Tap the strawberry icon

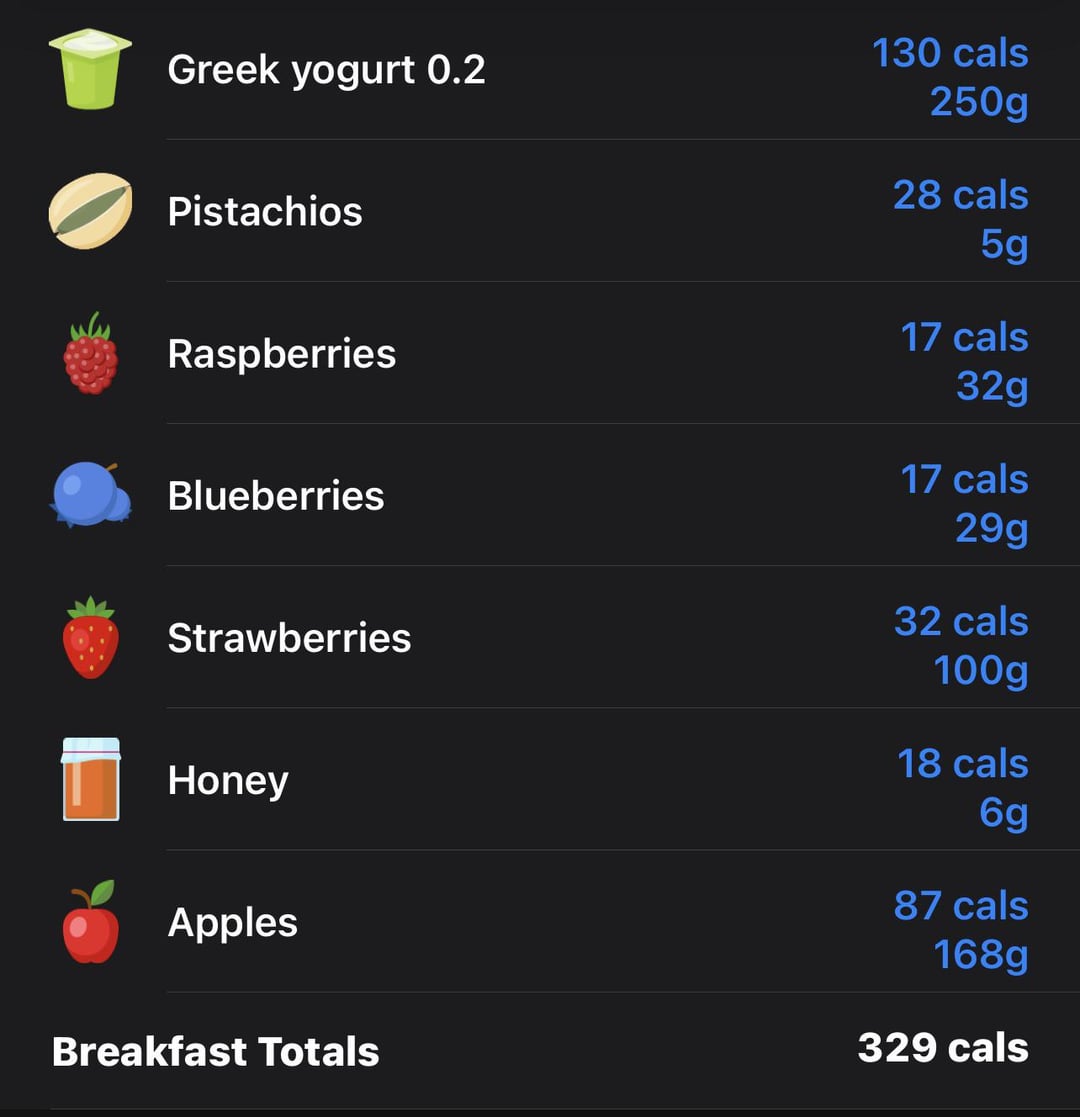point(90,638)
